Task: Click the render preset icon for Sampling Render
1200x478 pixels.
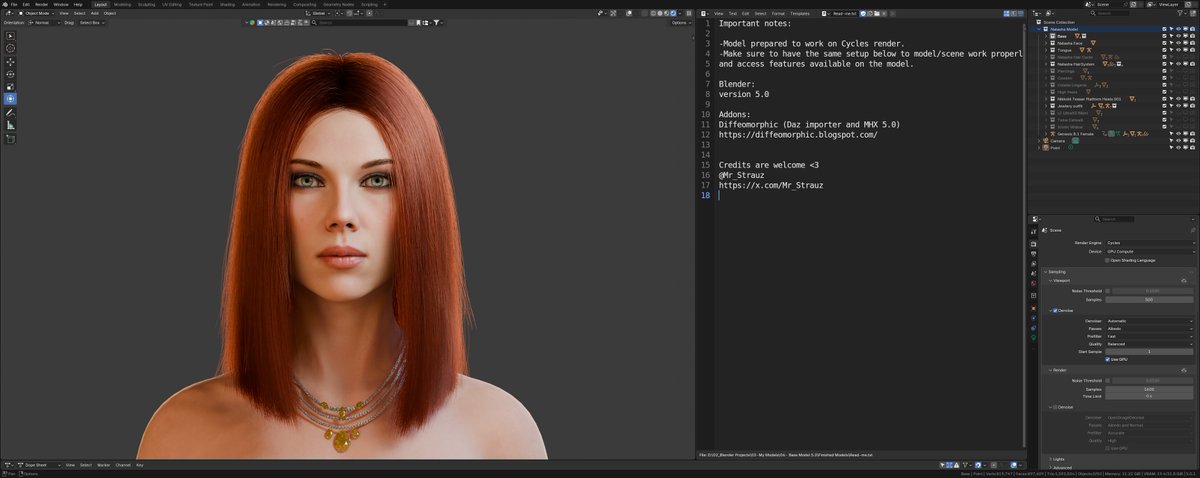Action: click(1183, 370)
